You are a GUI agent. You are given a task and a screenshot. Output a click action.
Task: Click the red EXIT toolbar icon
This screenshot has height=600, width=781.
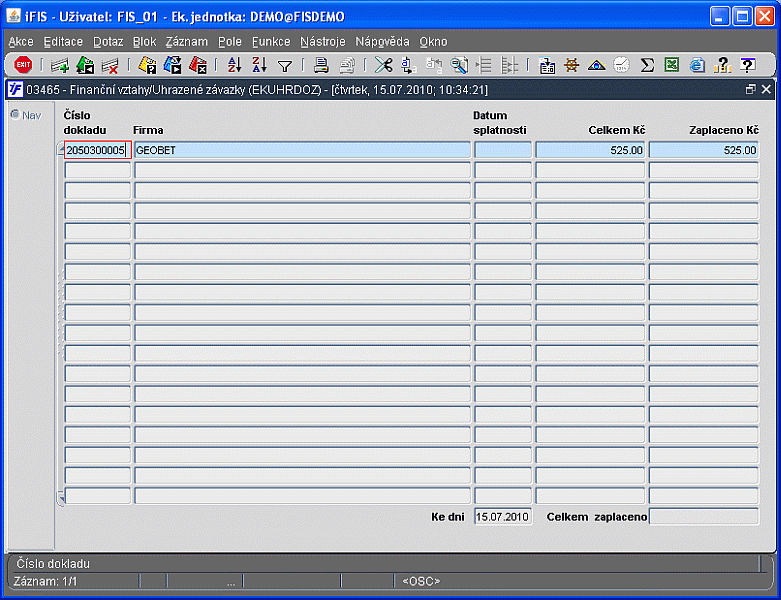[x=23, y=65]
